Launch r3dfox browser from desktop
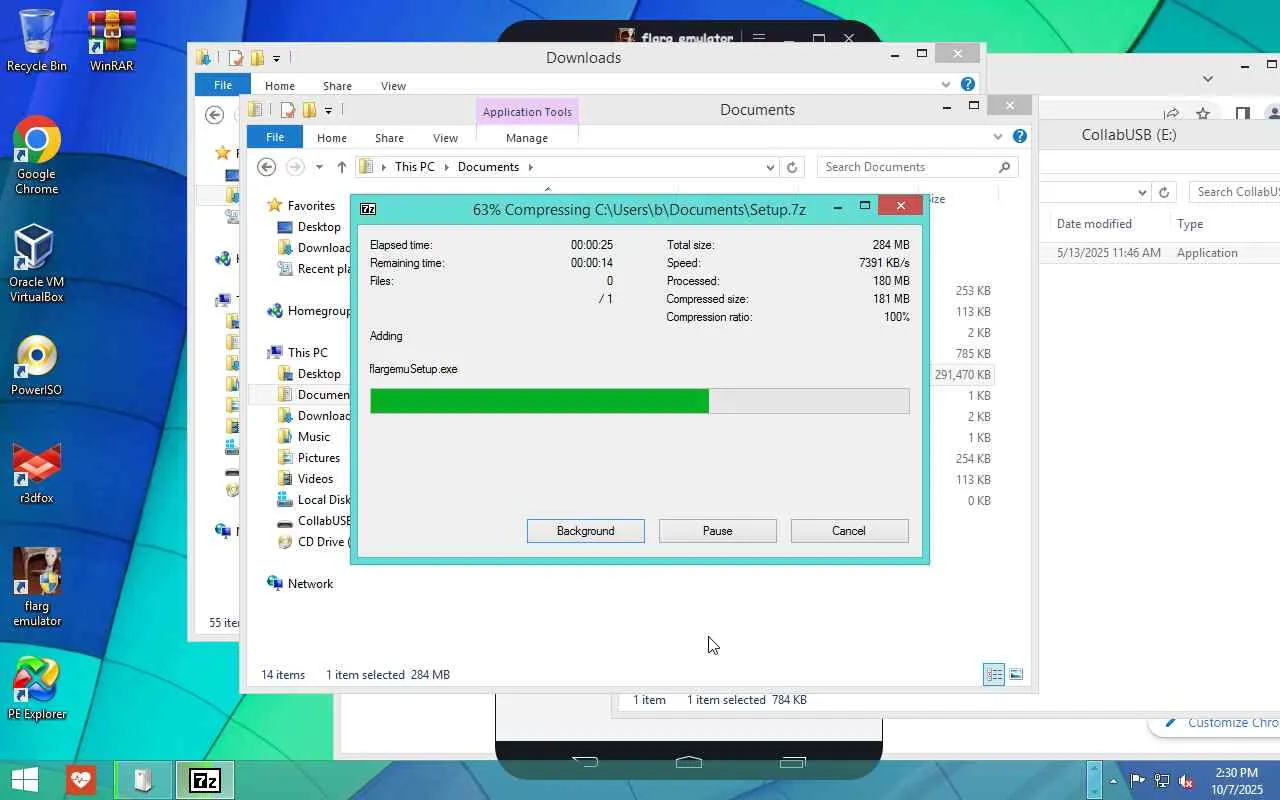 37,473
